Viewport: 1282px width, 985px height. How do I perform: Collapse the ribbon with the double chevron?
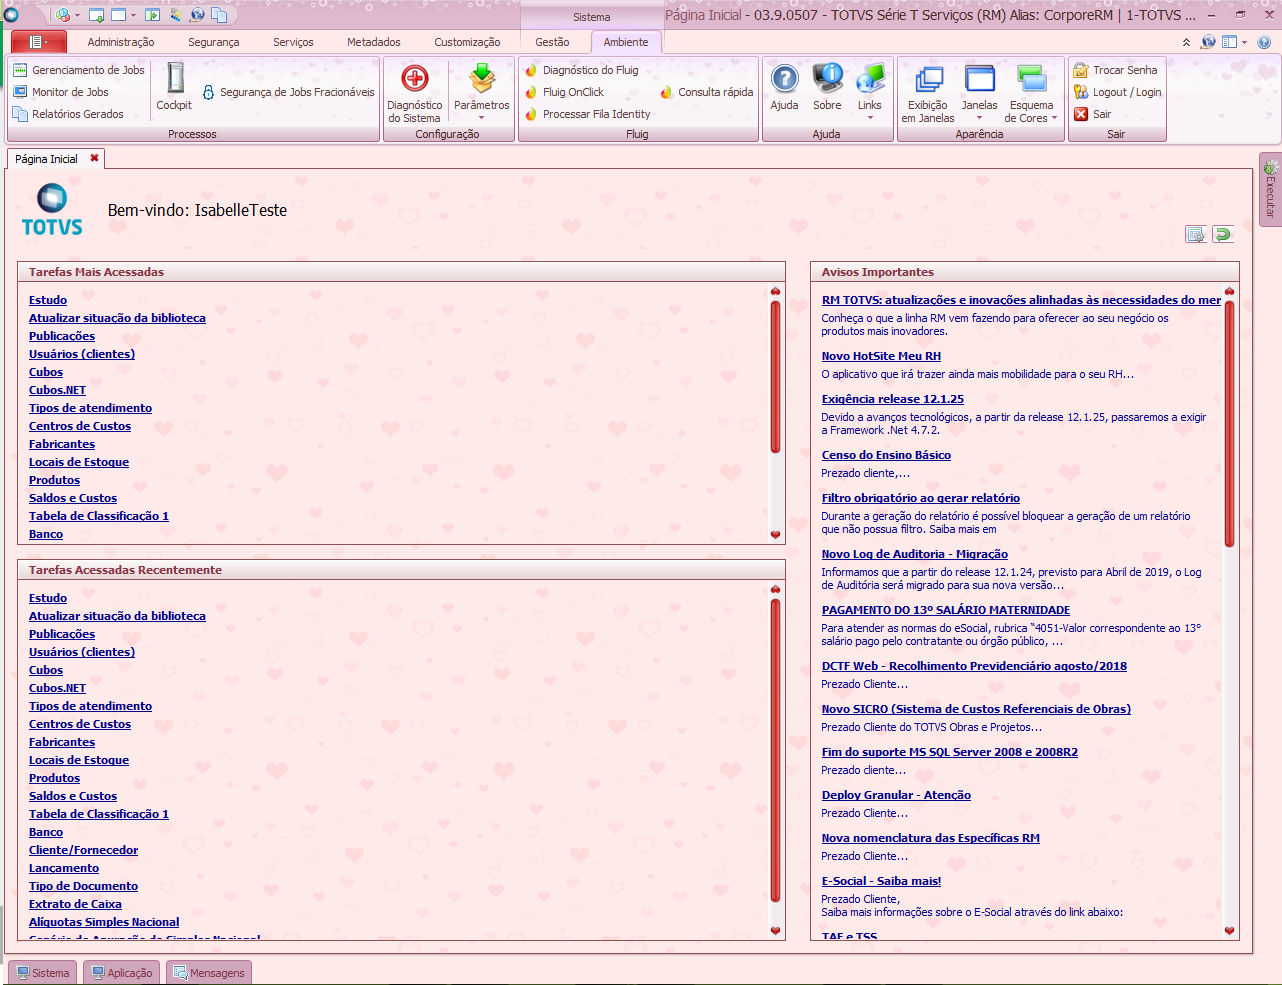tap(1187, 43)
